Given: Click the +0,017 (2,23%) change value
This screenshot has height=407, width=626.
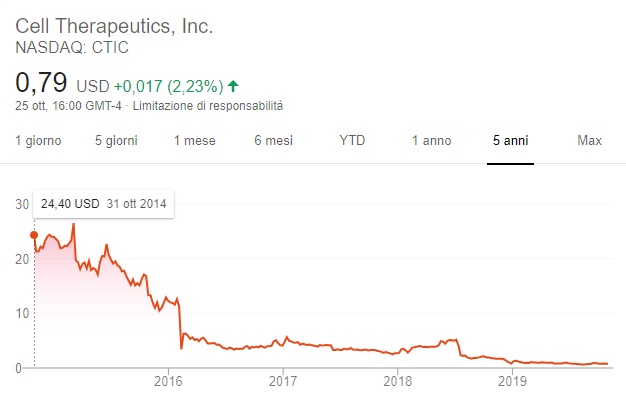Looking at the screenshot, I should tap(168, 86).
